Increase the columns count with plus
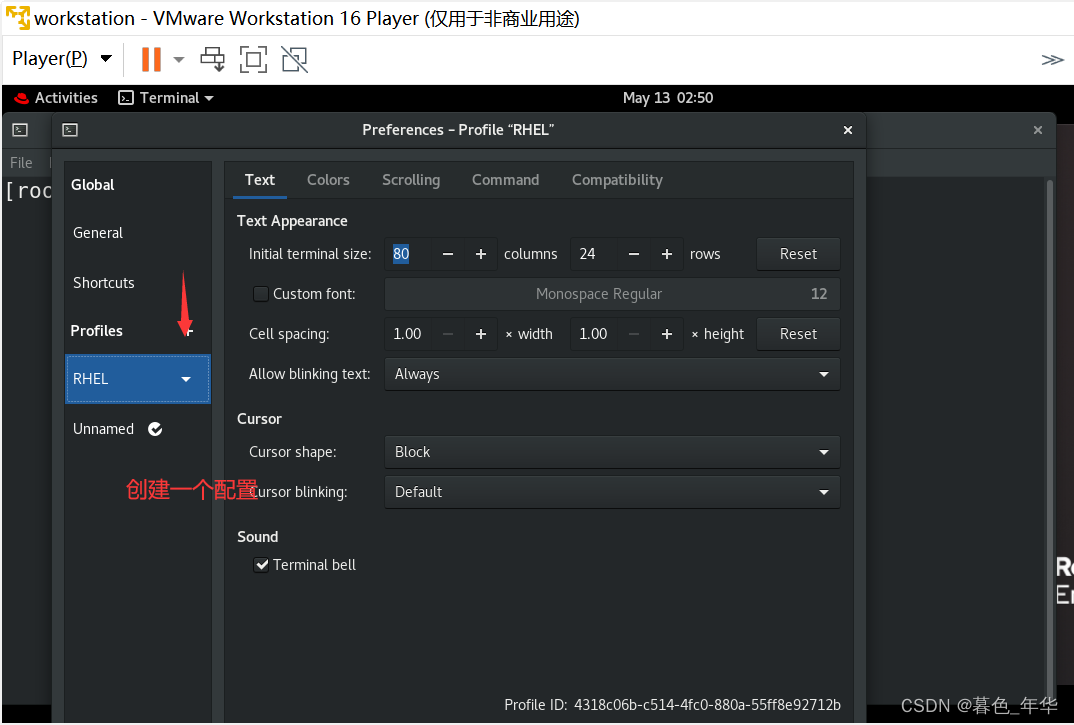Viewport: 1074px width, 725px height. tap(481, 254)
